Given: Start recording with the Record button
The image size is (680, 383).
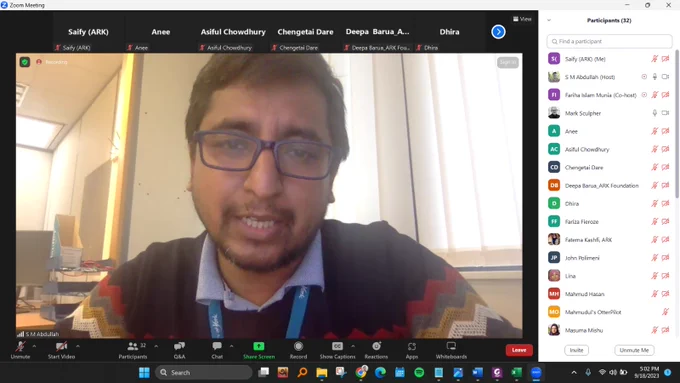Looking at the screenshot, I should (298, 350).
